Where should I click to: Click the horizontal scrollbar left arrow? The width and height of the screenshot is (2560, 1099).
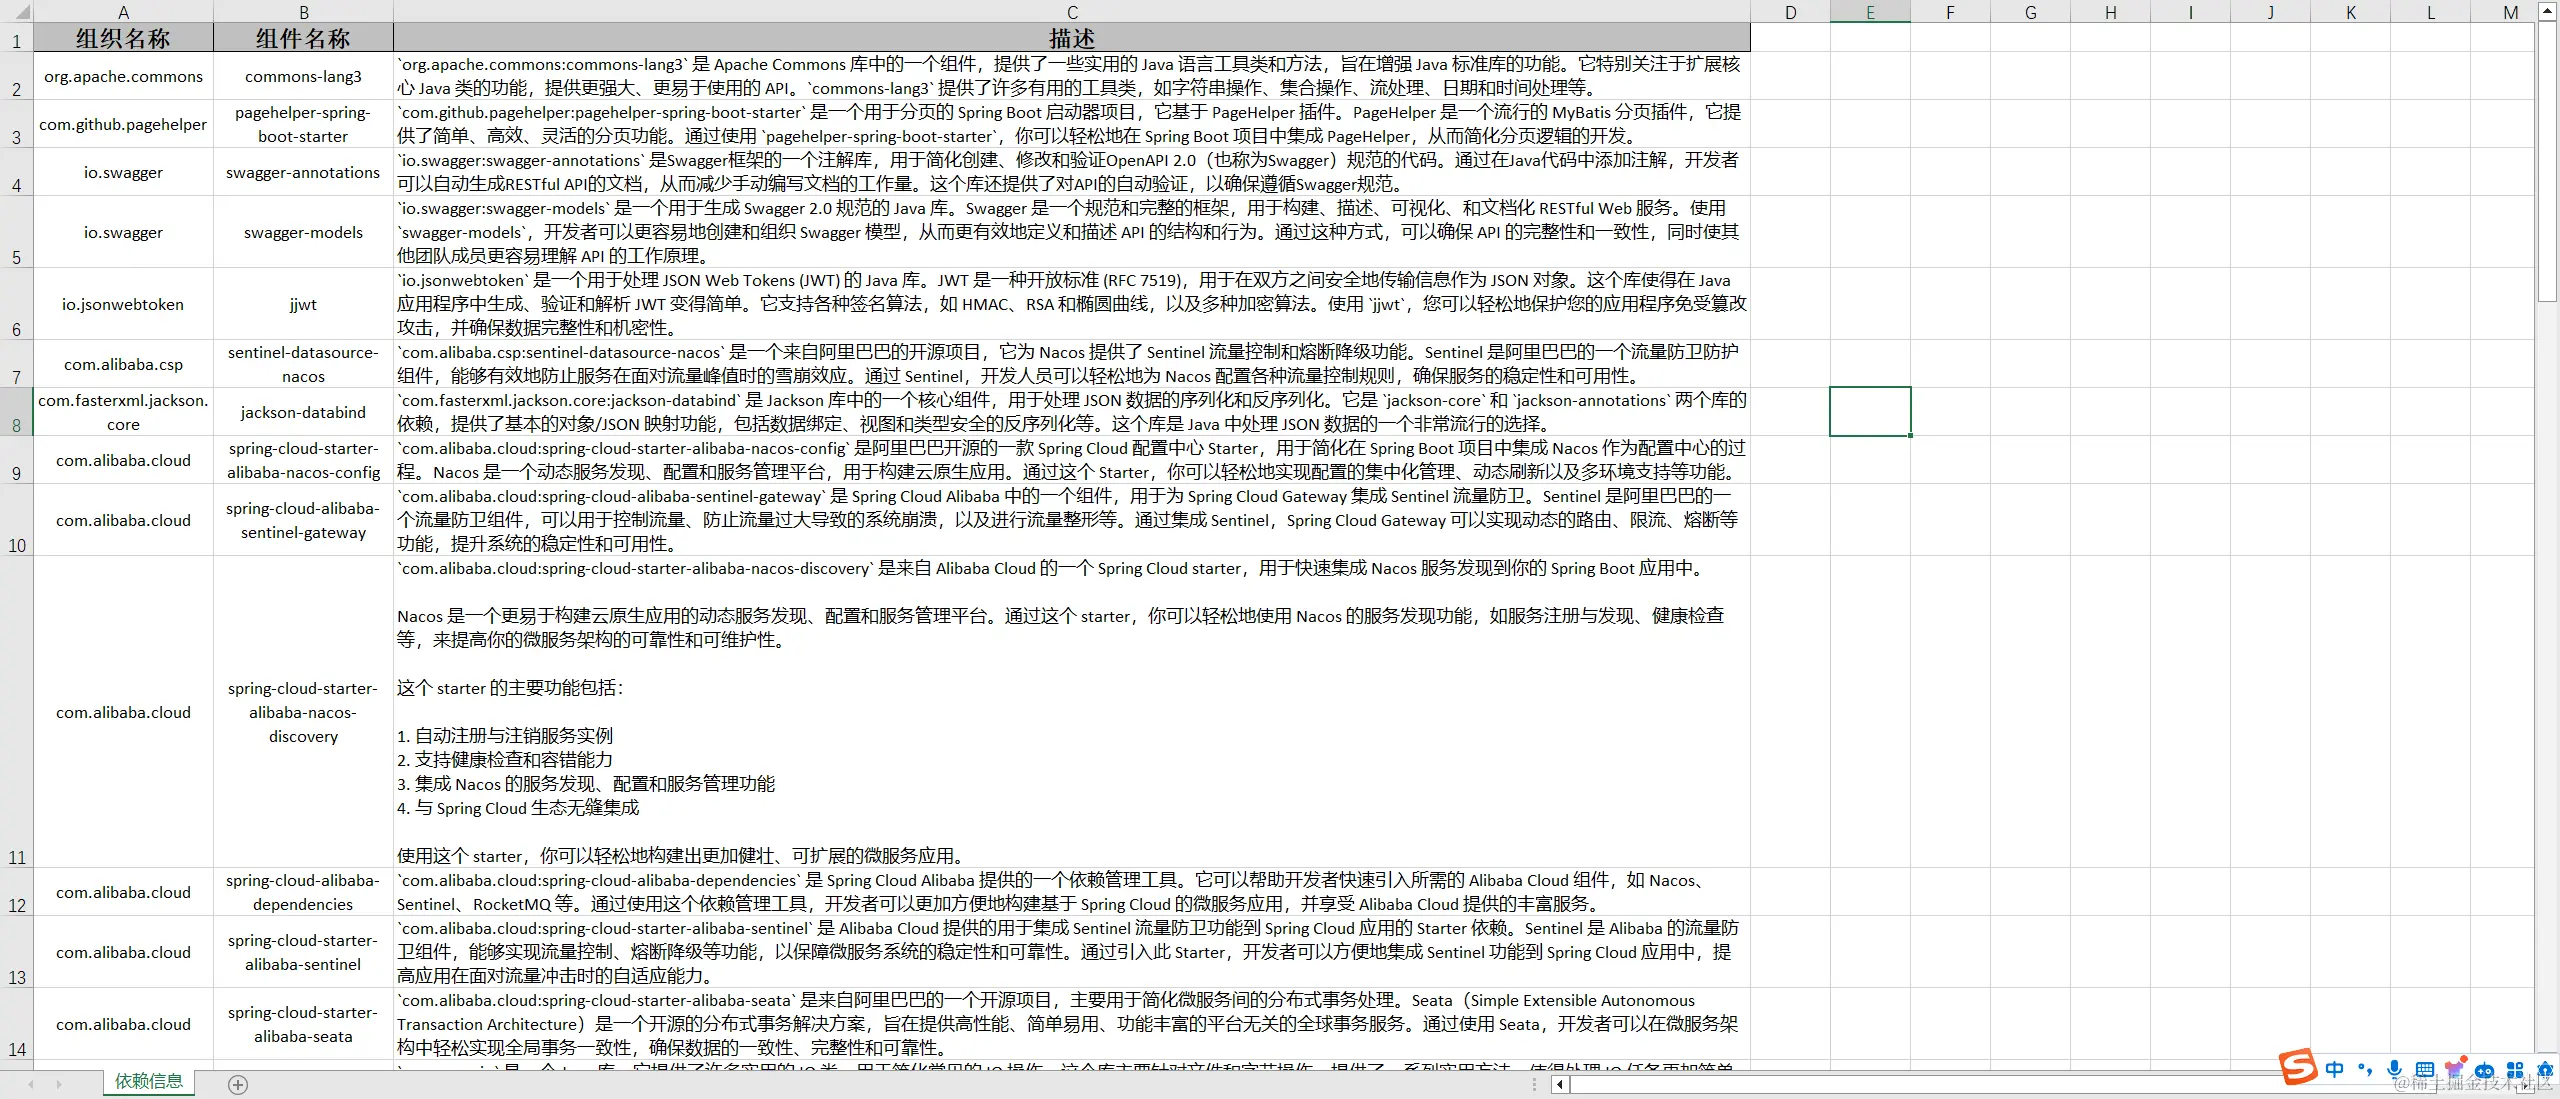click(x=1559, y=1084)
